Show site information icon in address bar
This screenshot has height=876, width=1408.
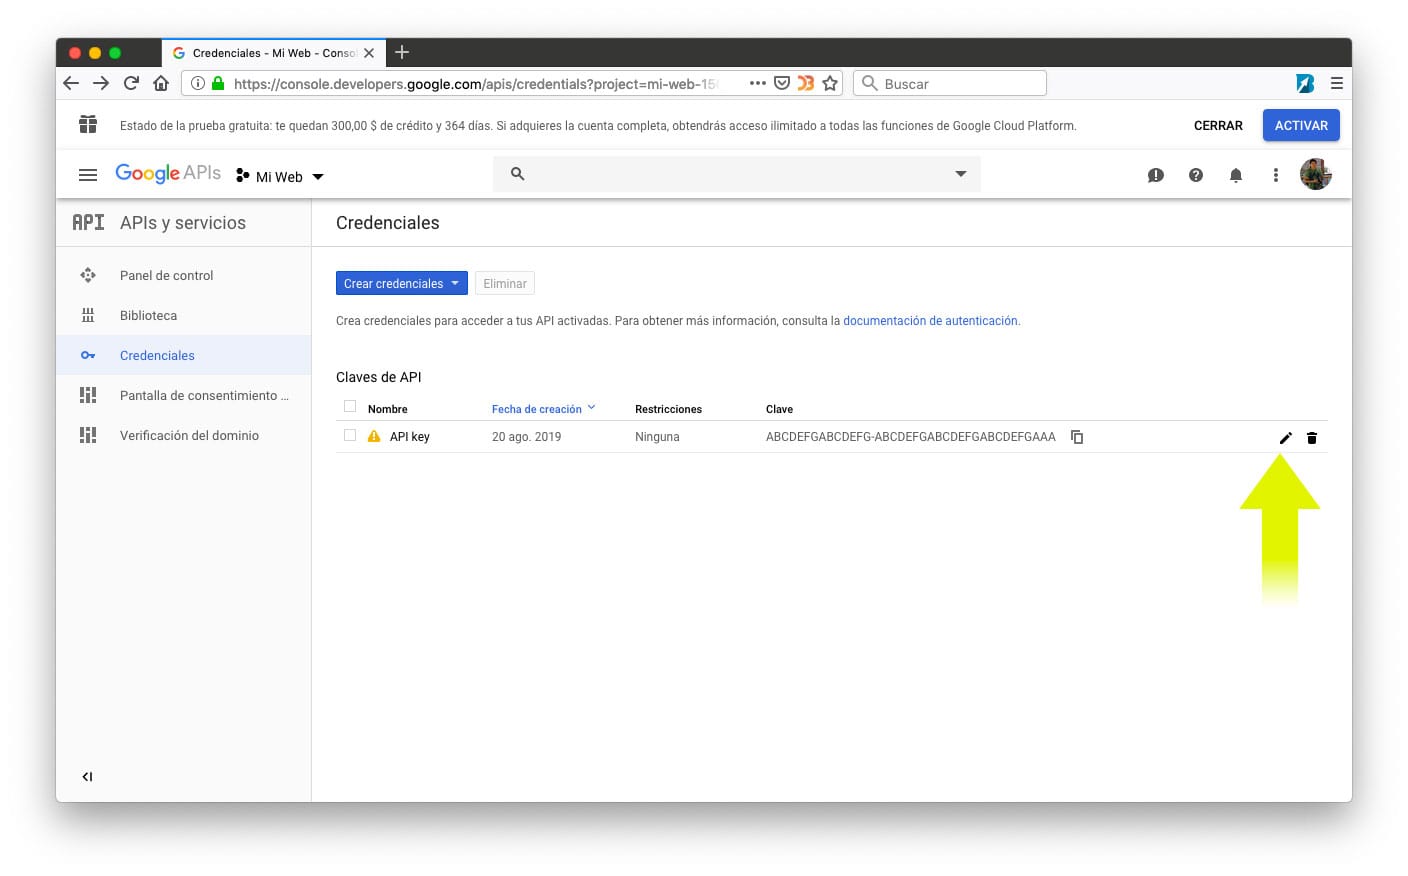click(x=198, y=83)
